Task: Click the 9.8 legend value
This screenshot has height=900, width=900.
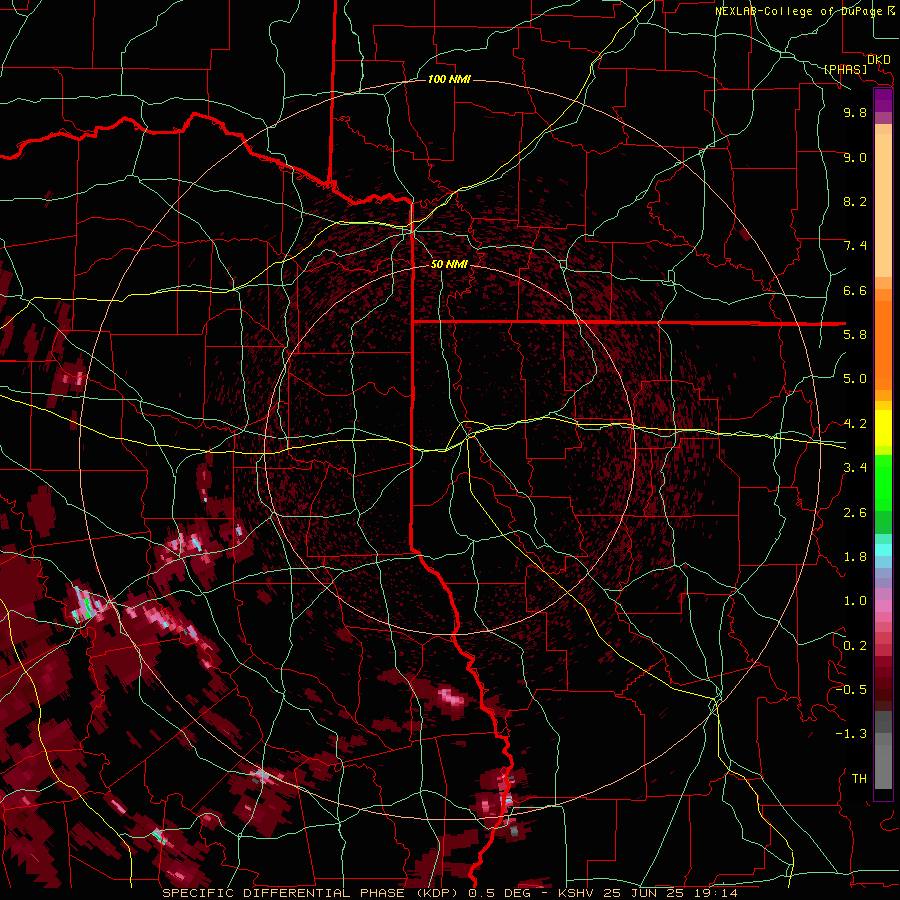Action: pos(855,112)
